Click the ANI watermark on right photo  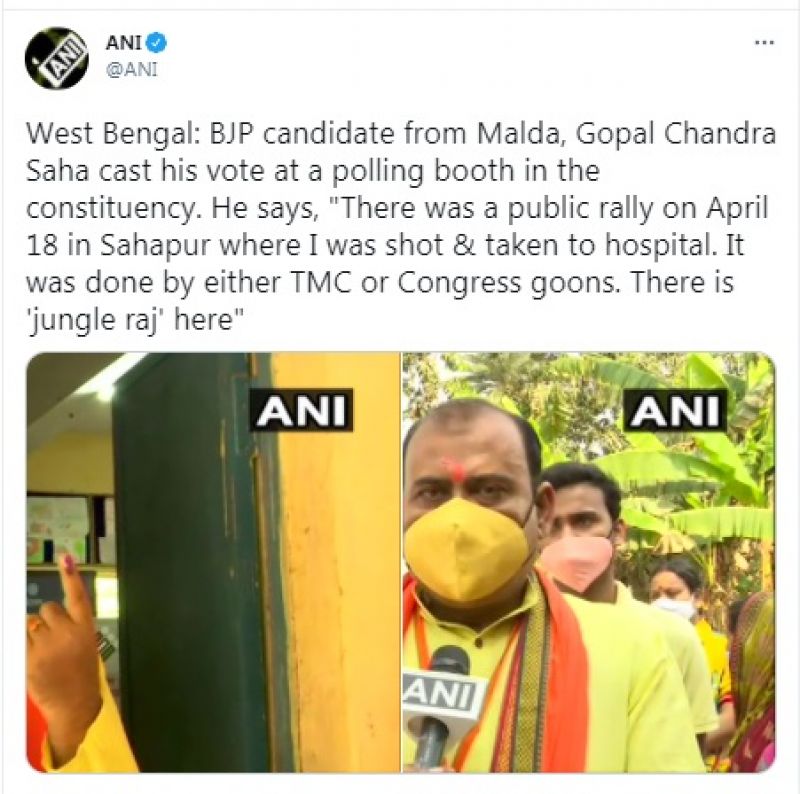[x=676, y=410]
